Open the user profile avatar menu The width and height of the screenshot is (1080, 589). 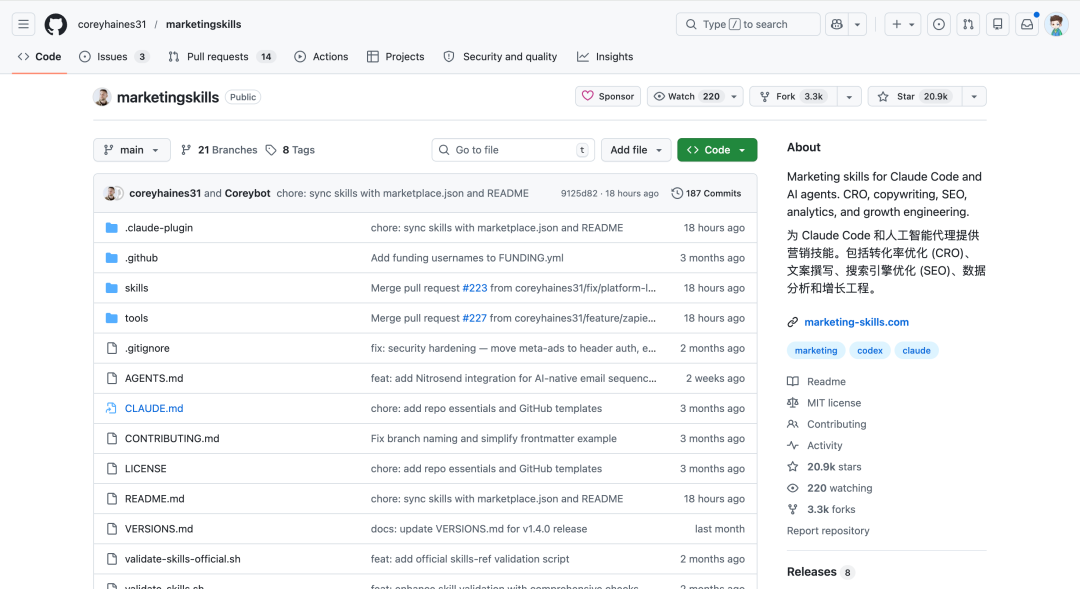1056,24
